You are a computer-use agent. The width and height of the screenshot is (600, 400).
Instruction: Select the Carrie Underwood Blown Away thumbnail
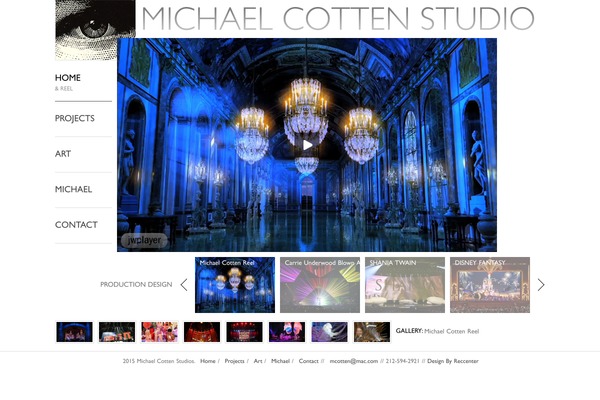pyautogui.click(x=320, y=285)
